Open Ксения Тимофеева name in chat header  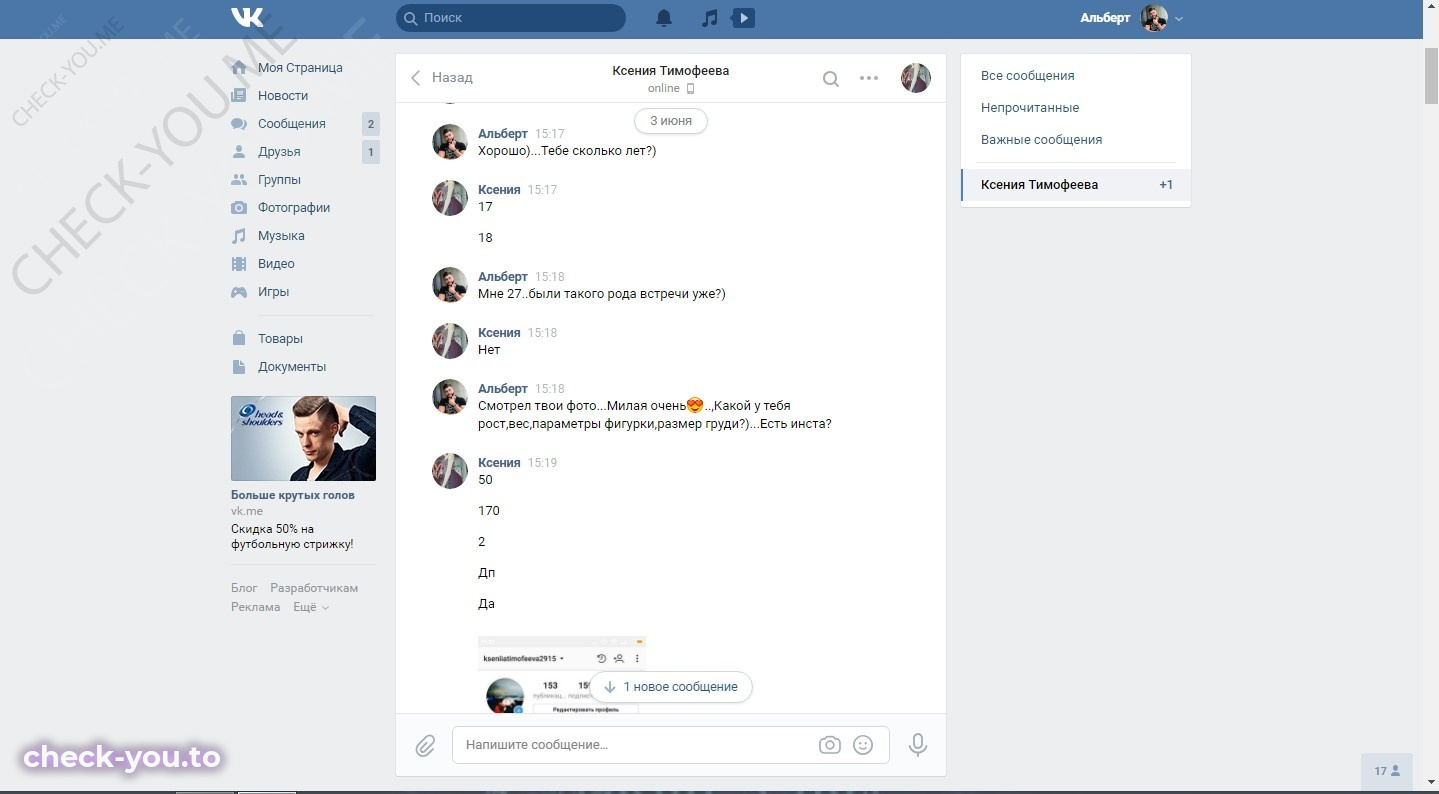671,71
